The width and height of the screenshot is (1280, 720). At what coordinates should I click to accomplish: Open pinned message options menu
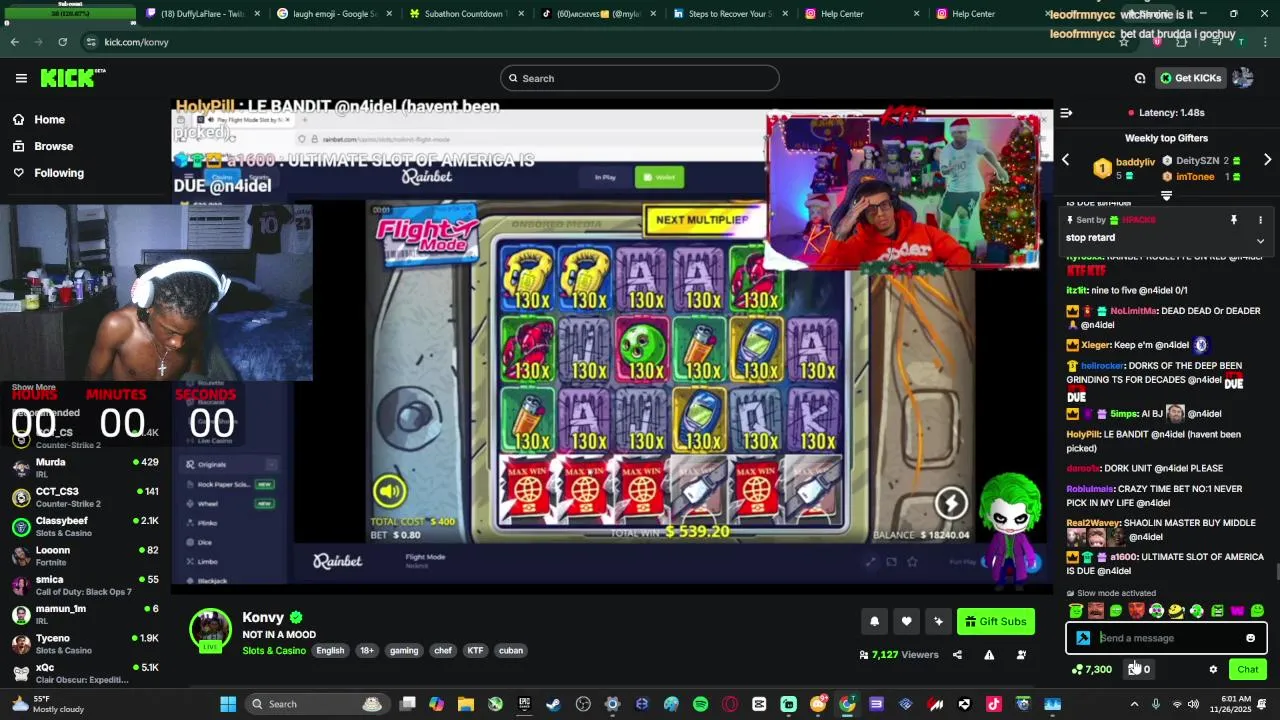click(1260, 220)
